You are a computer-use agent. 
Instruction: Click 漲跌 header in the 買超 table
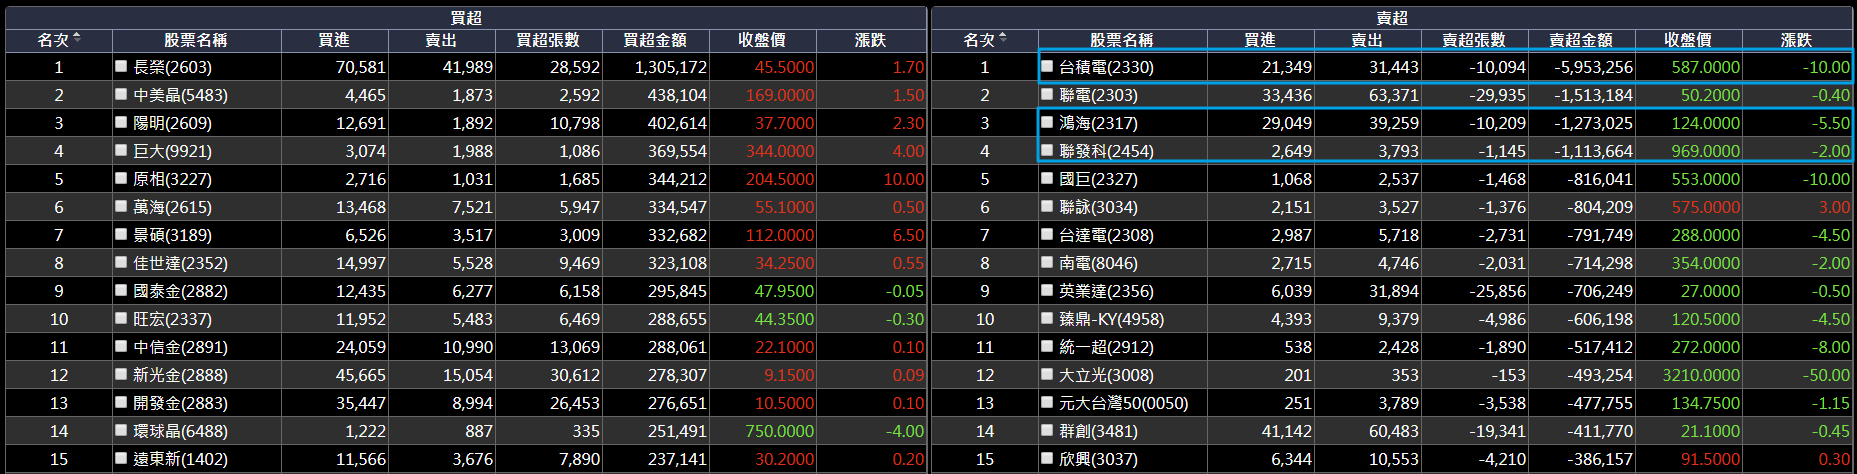click(871, 40)
